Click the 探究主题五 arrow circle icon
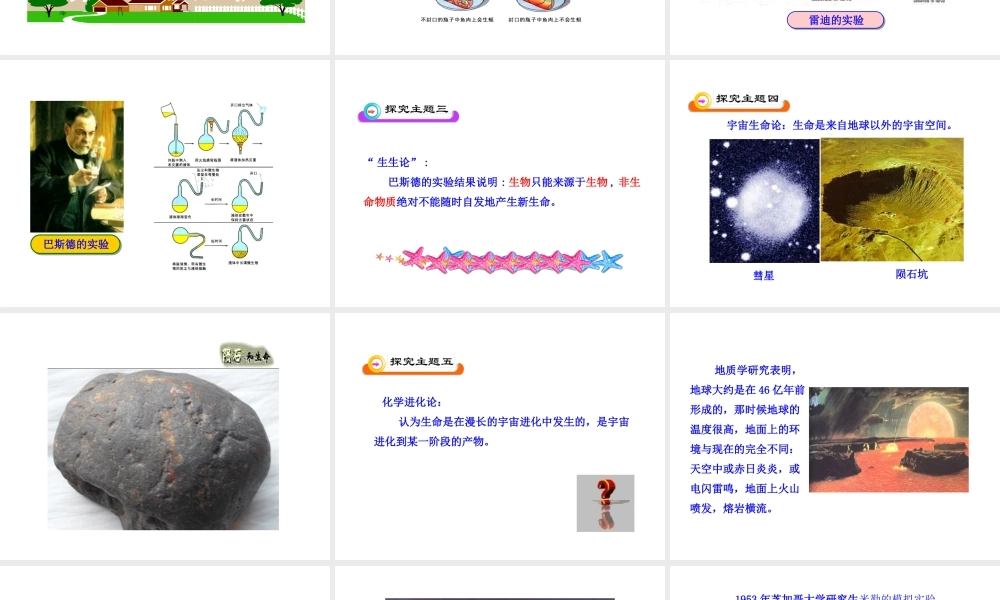The width and height of the screenshot is (1000, 600). point(376,363)
